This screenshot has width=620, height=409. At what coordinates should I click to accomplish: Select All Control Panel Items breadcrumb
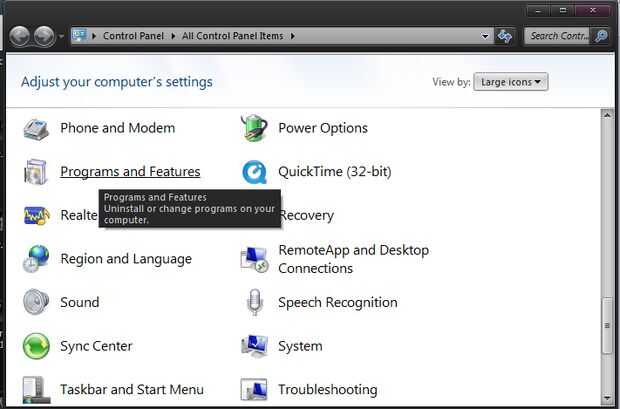234,36
